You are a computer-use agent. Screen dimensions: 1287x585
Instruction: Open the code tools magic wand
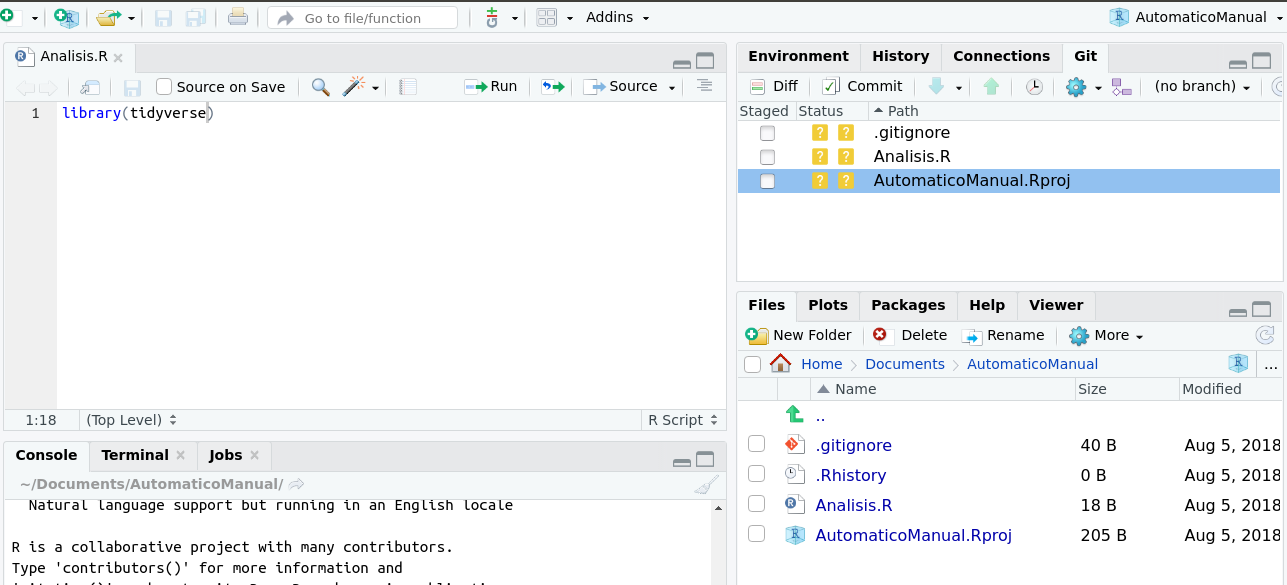[354, 87]
